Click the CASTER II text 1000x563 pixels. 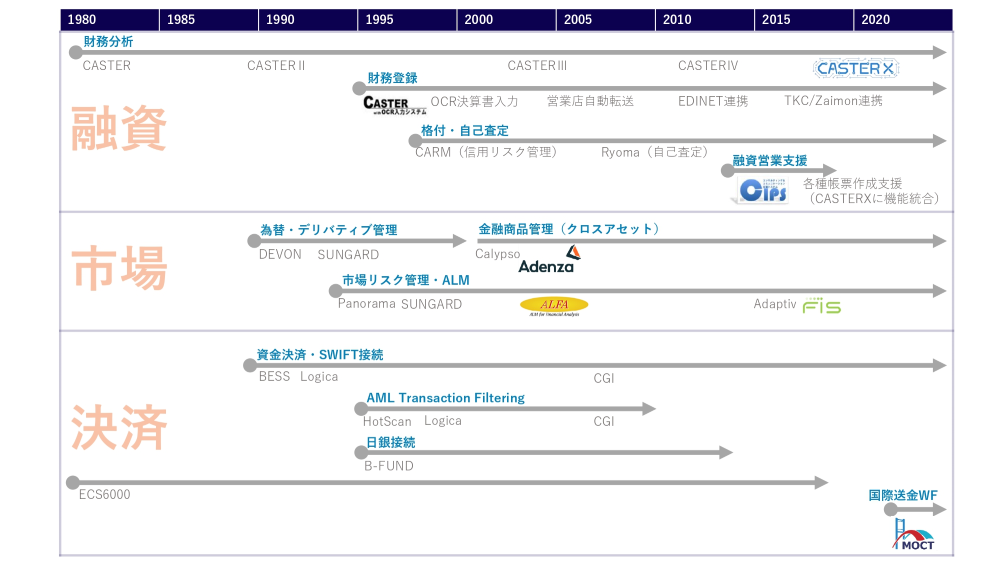(276, 66)
